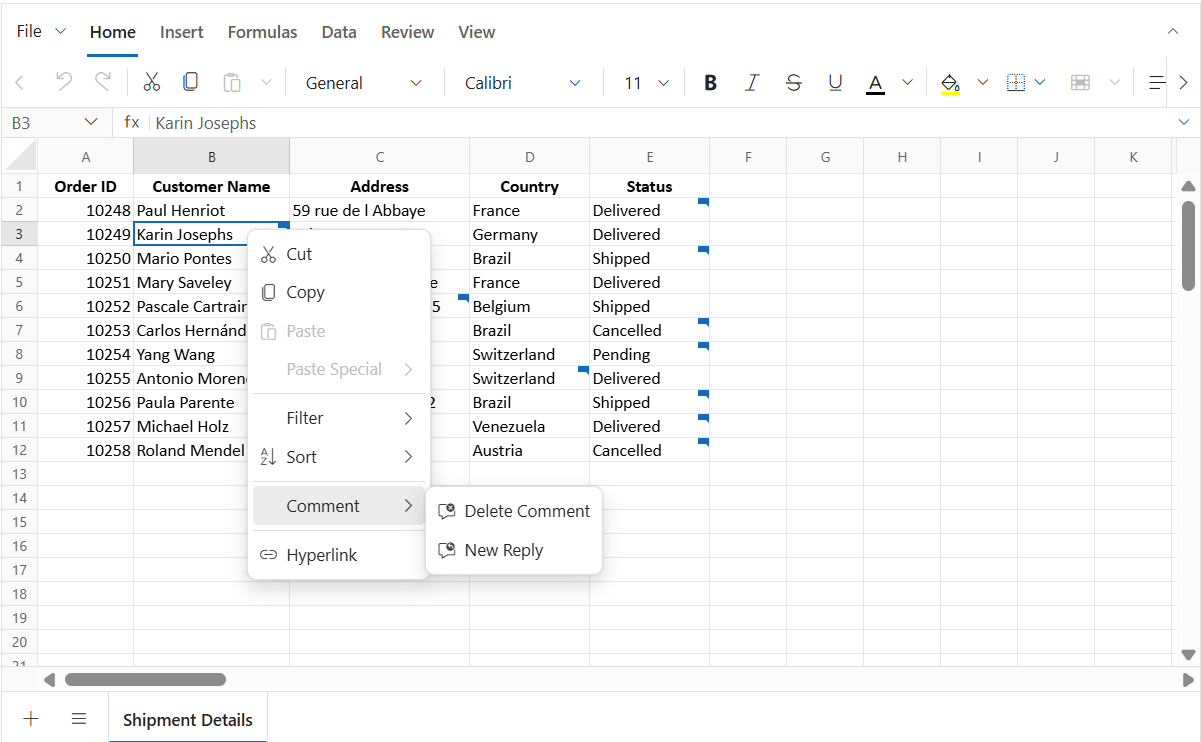Expand the Name Box dropdown
The image size is (1201, 742).
(x=91, y=122)
